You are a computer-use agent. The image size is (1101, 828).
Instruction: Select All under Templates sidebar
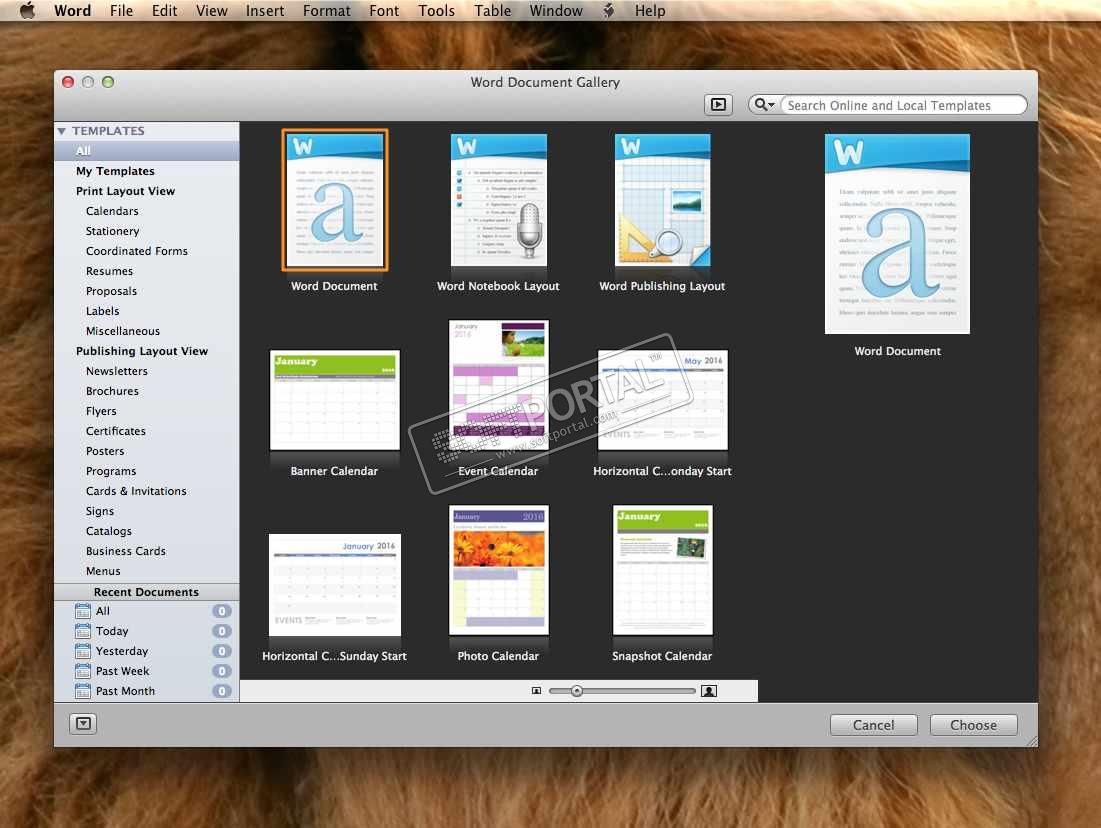(147, 151)
